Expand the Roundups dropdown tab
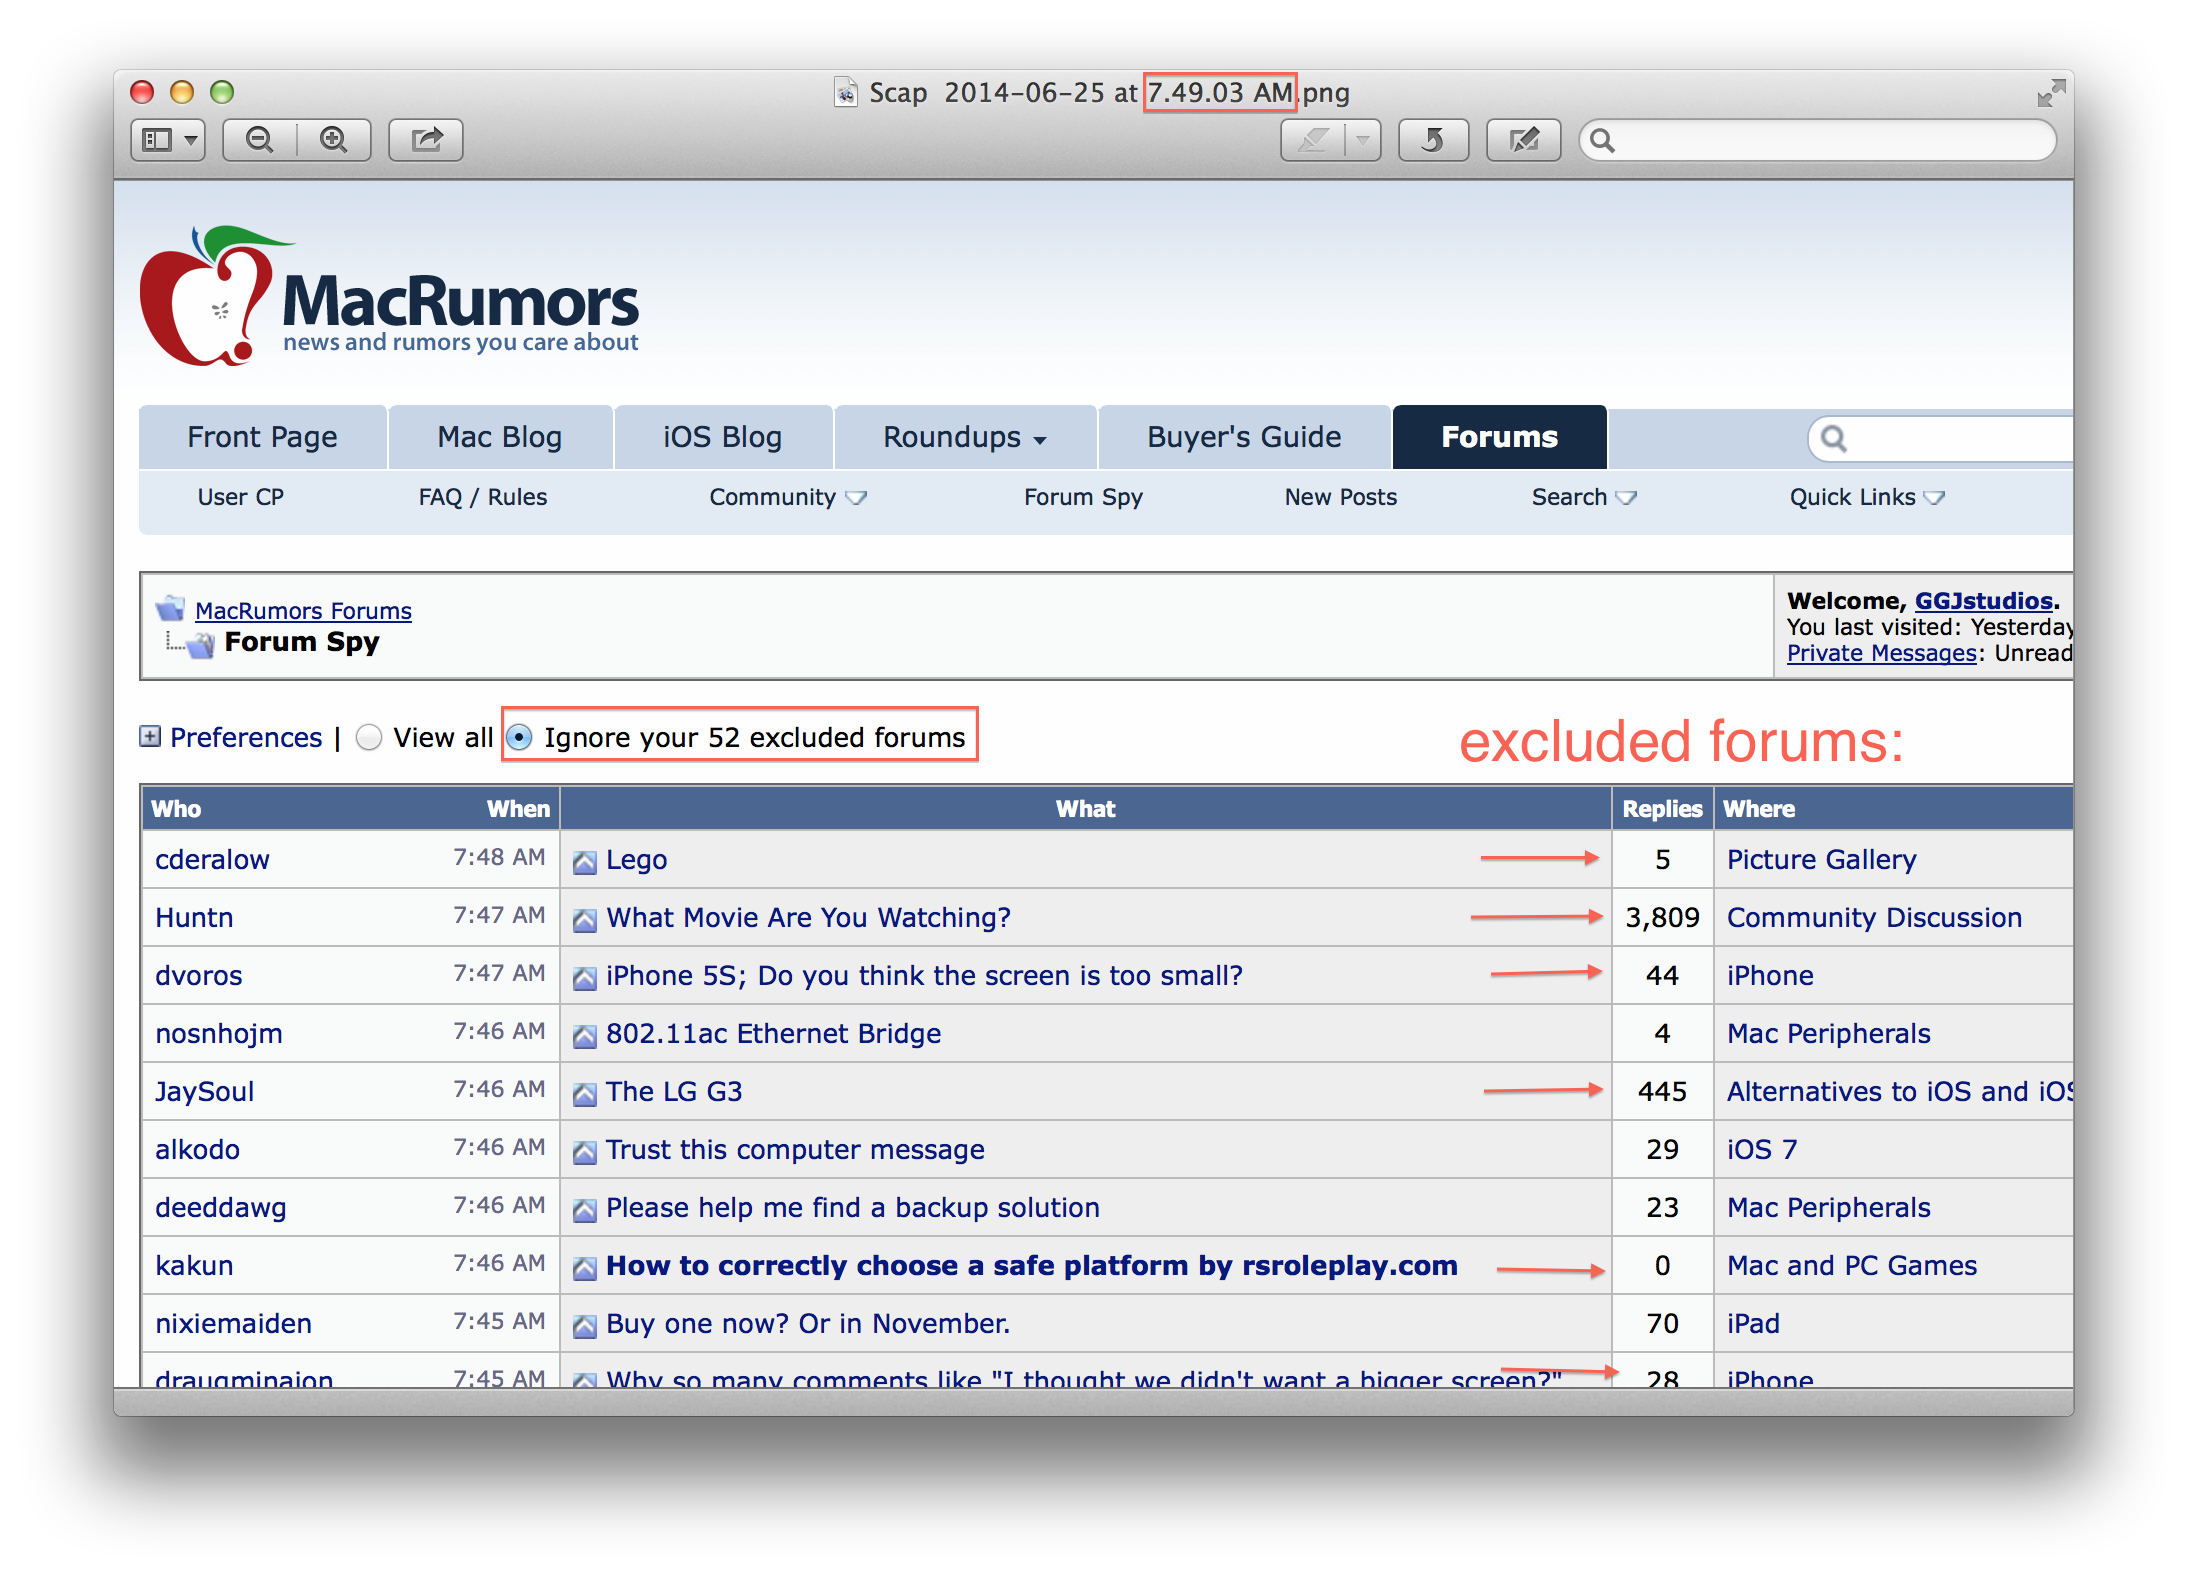Viewport: 2188px width, 1574px height. coord(965,437)
